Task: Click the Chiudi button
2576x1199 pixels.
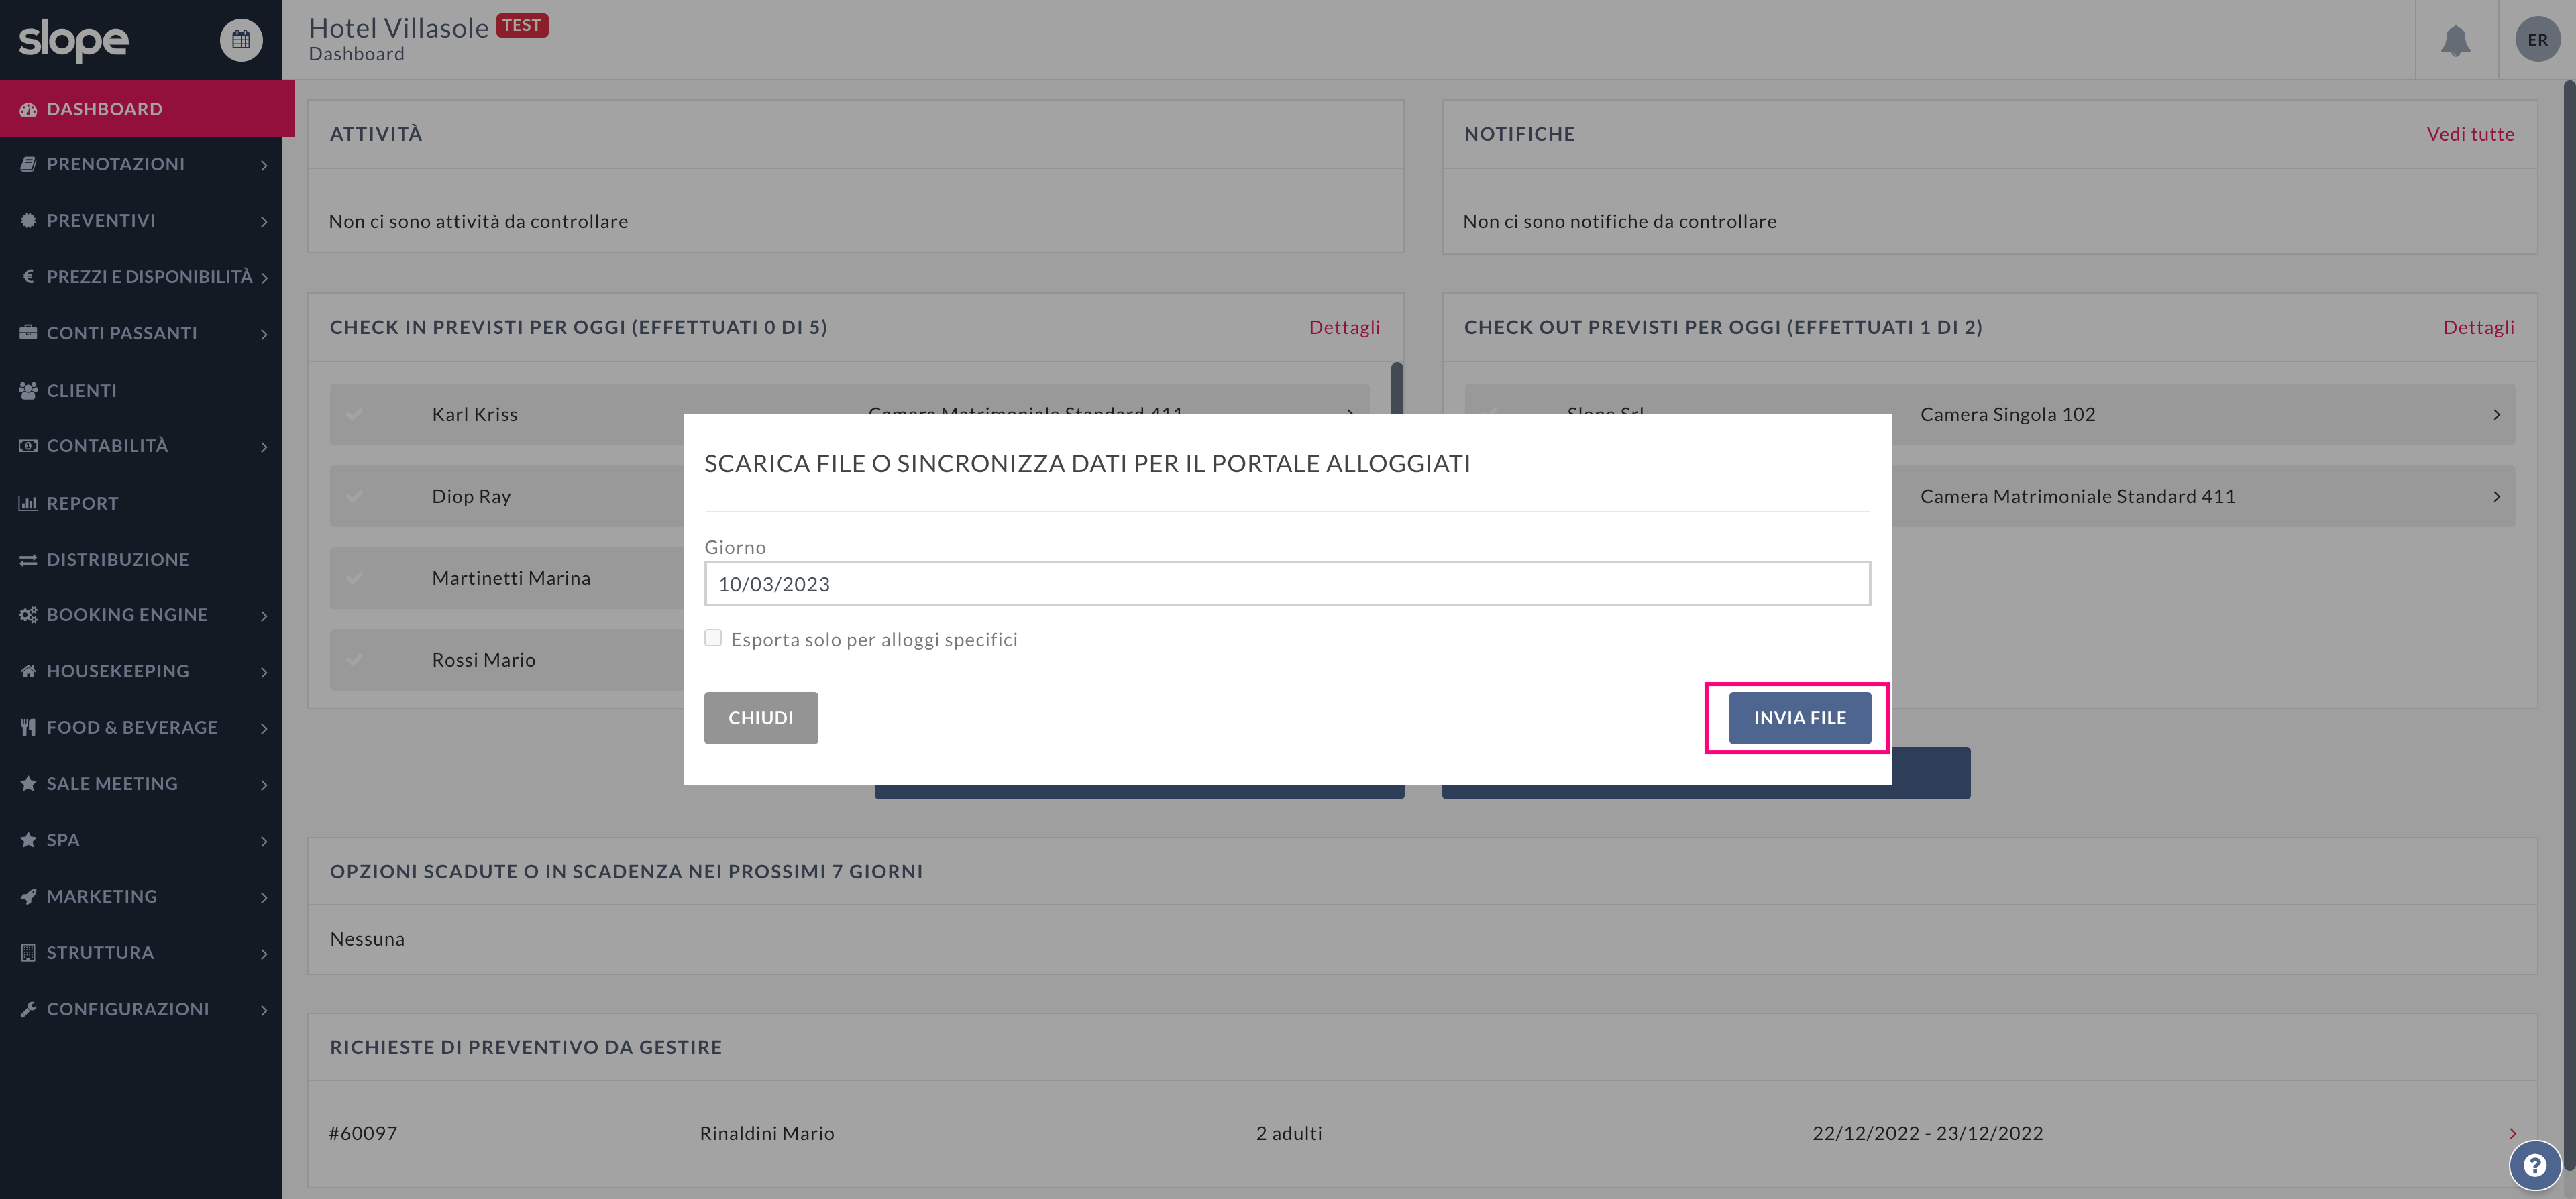Action: point(760,718)
